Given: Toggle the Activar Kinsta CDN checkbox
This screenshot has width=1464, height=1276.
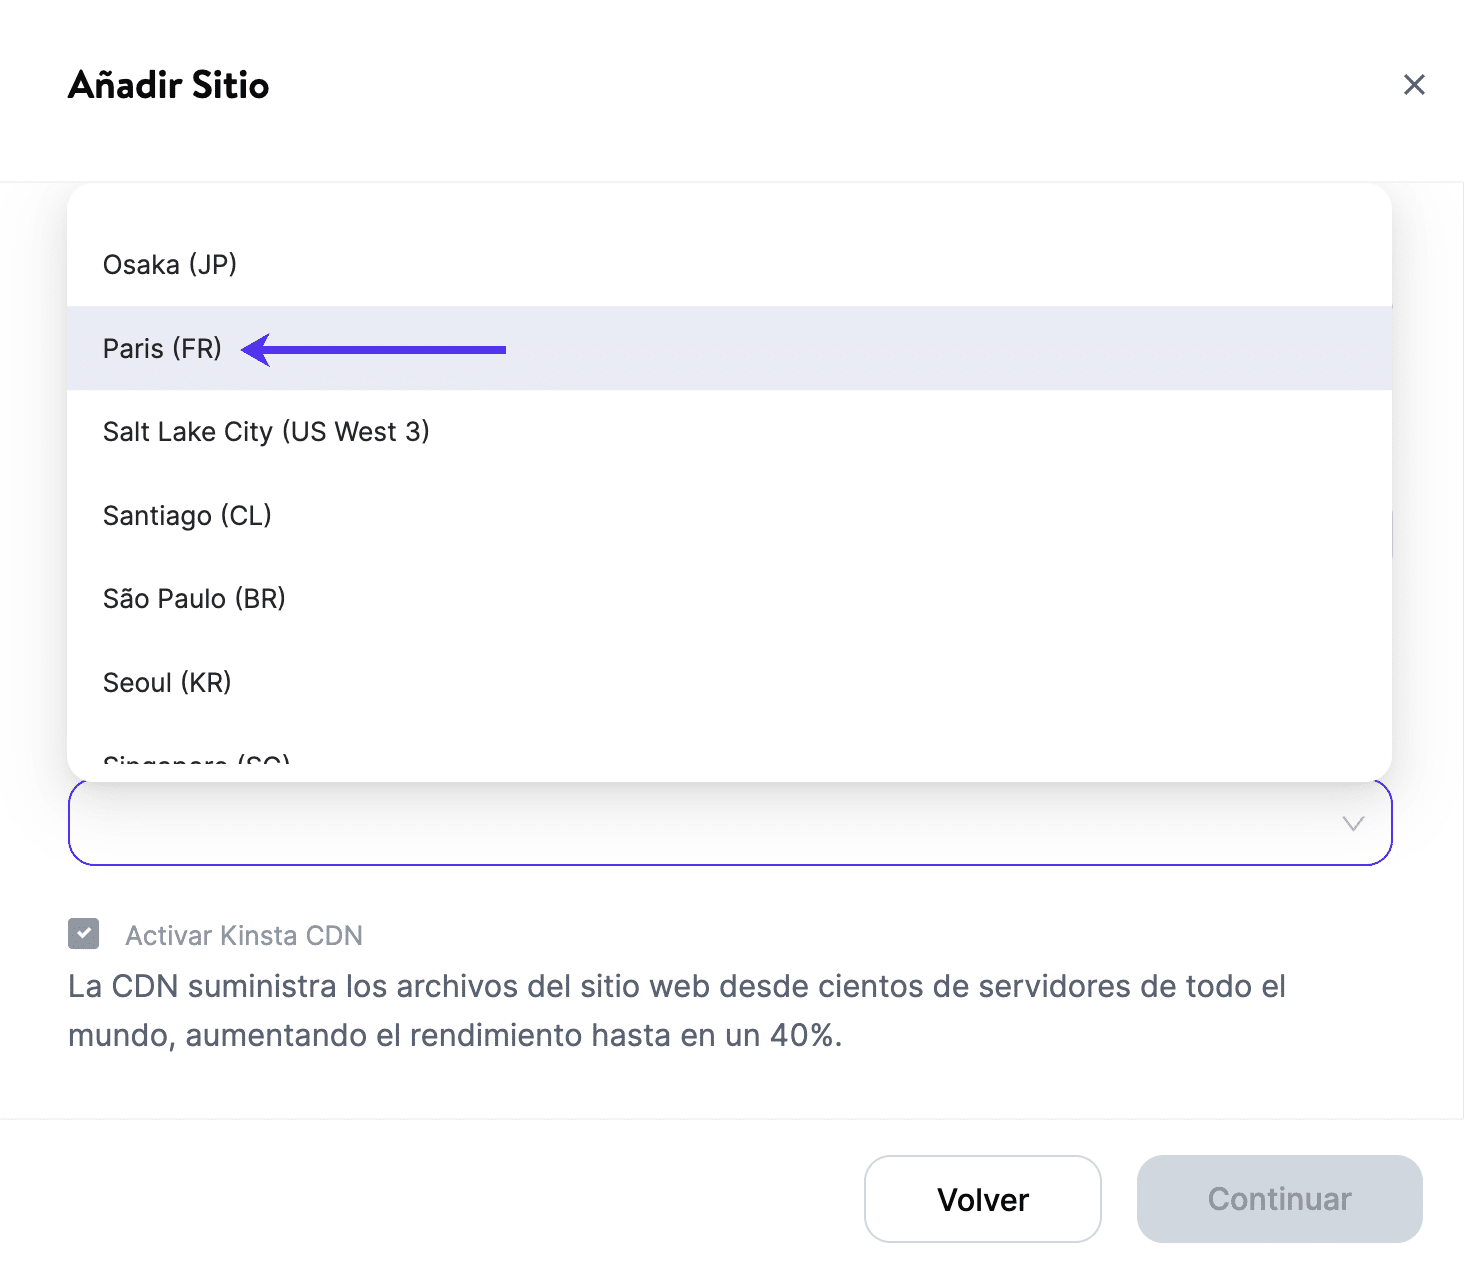Looking at the screenshot, I should (84, 934).
